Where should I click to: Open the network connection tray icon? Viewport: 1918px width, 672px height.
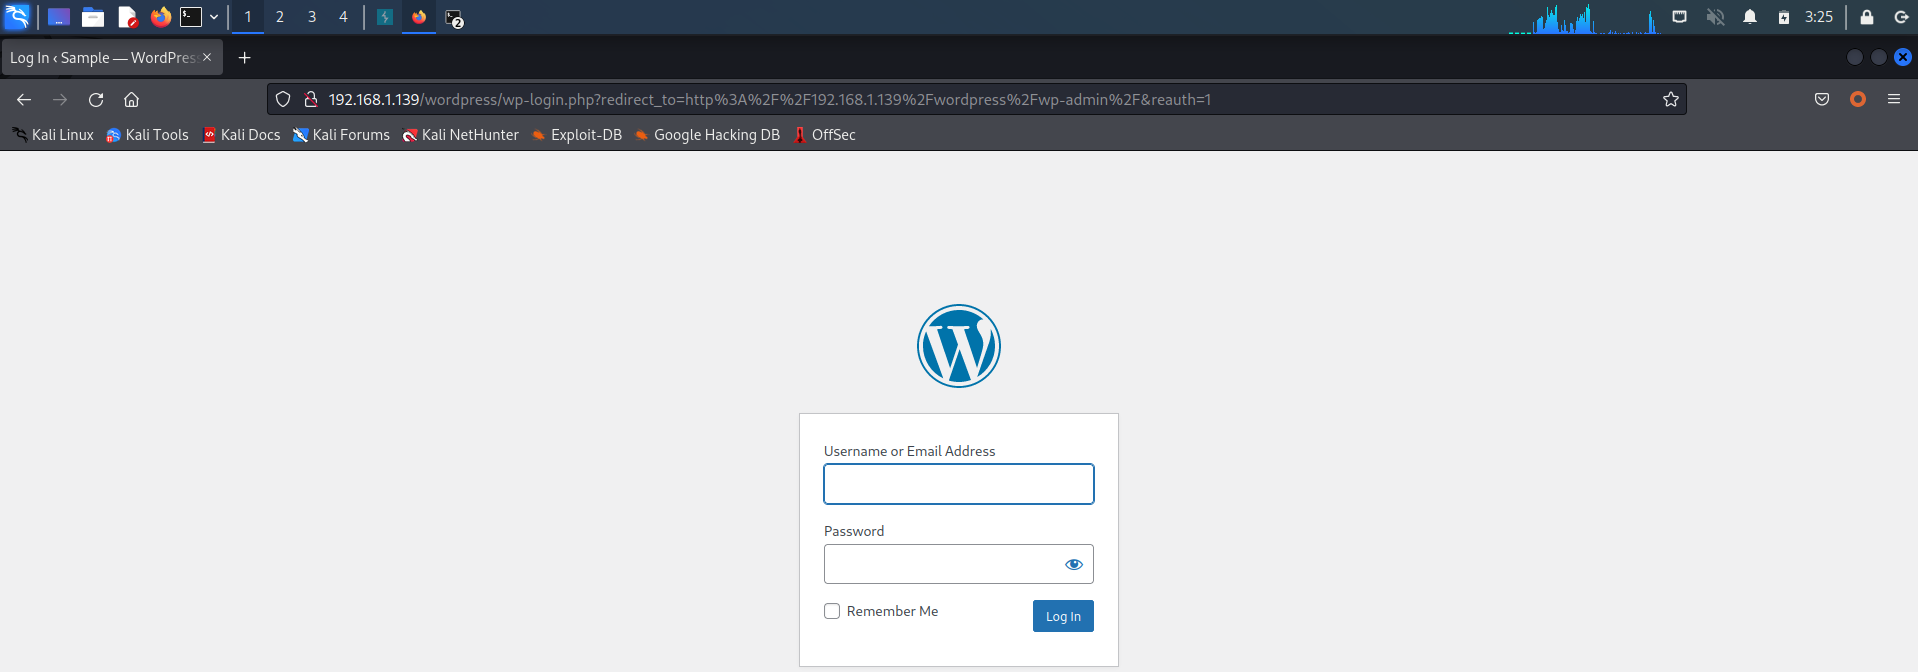click(x=1680, y=17)
